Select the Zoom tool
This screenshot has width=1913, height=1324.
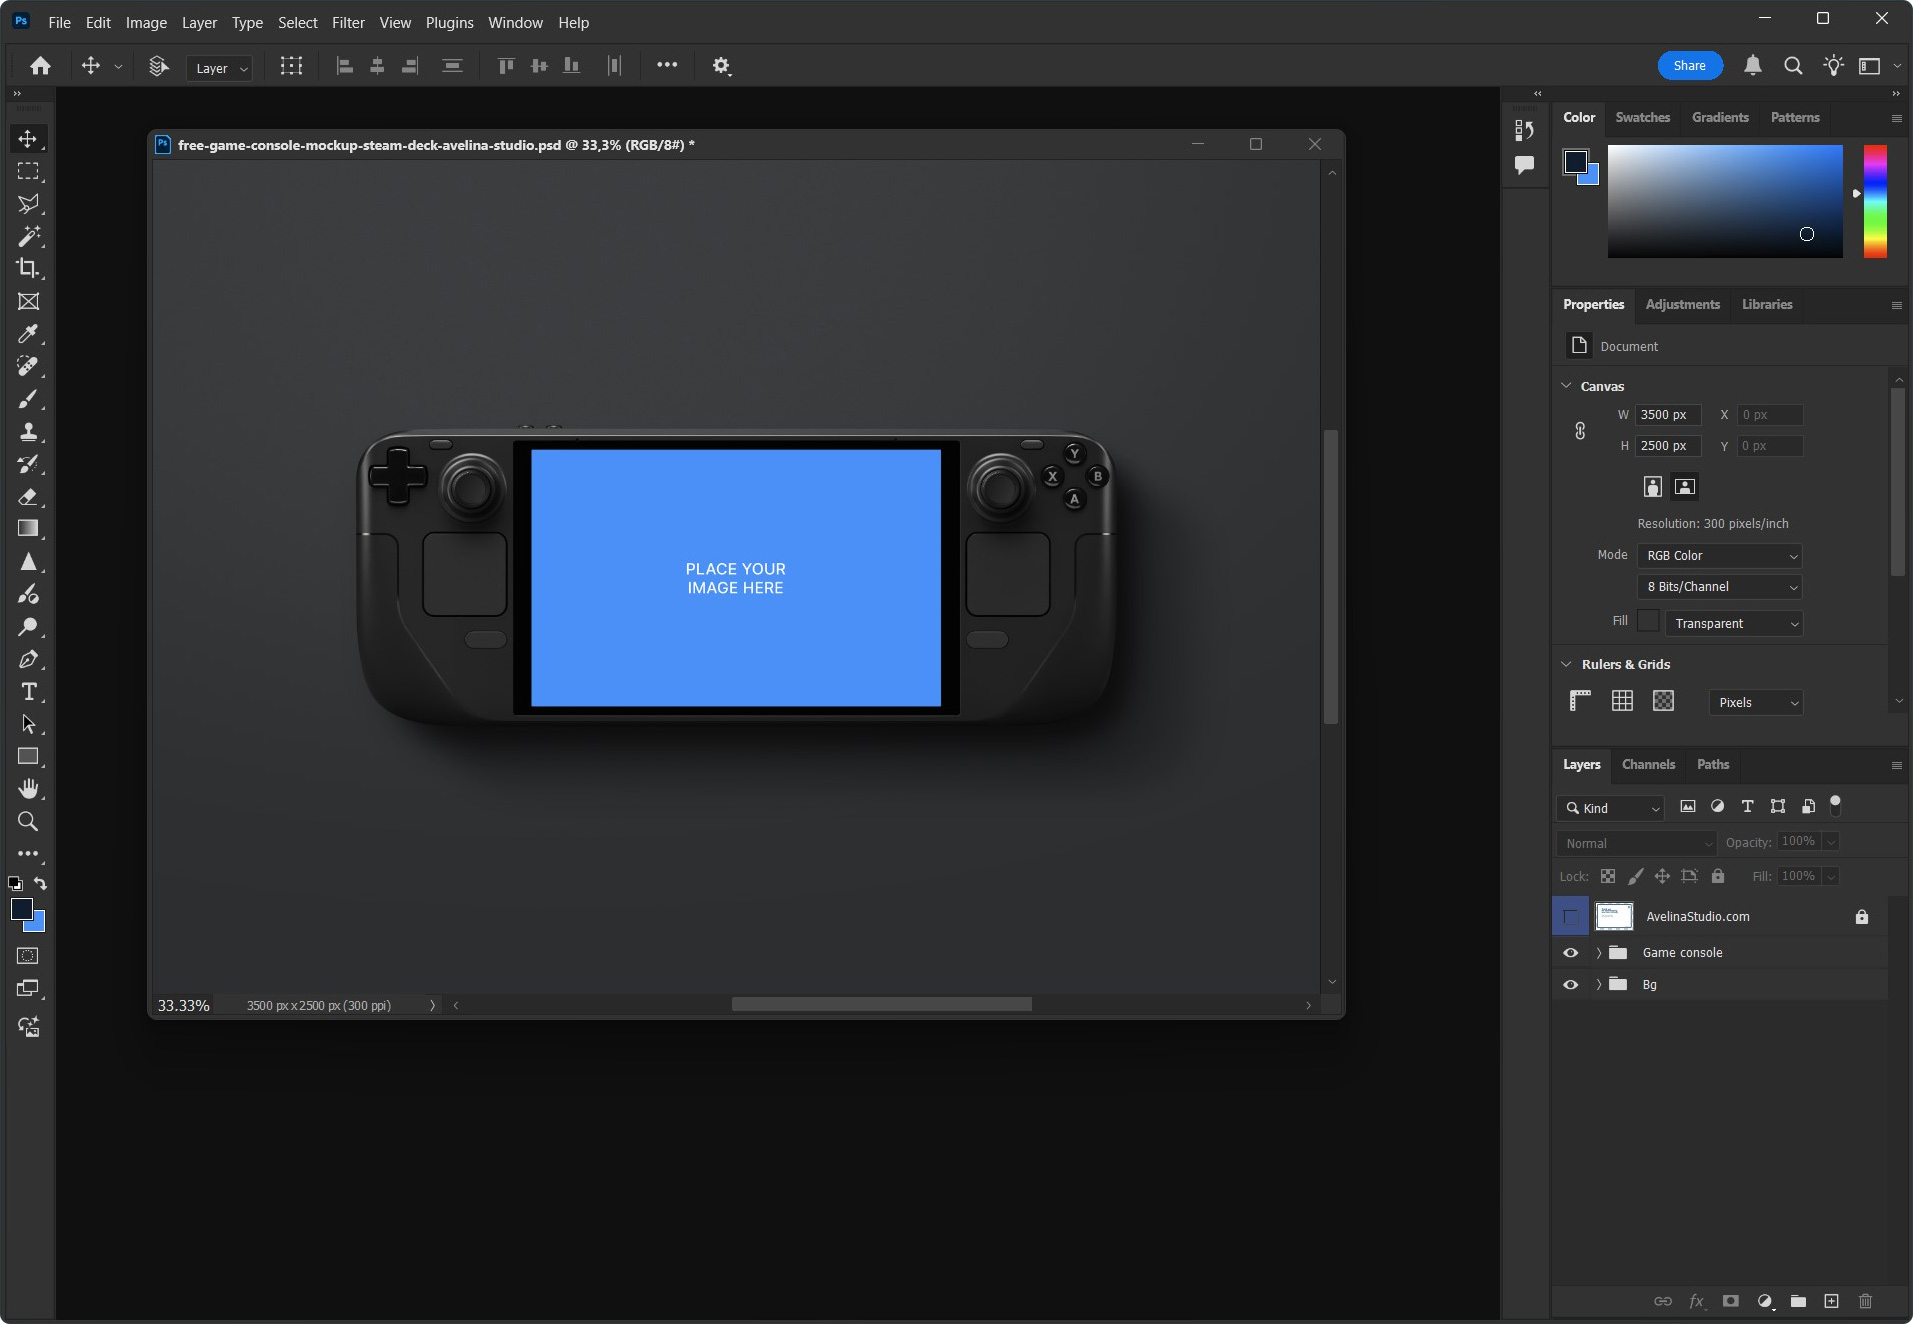click(28, 822)
